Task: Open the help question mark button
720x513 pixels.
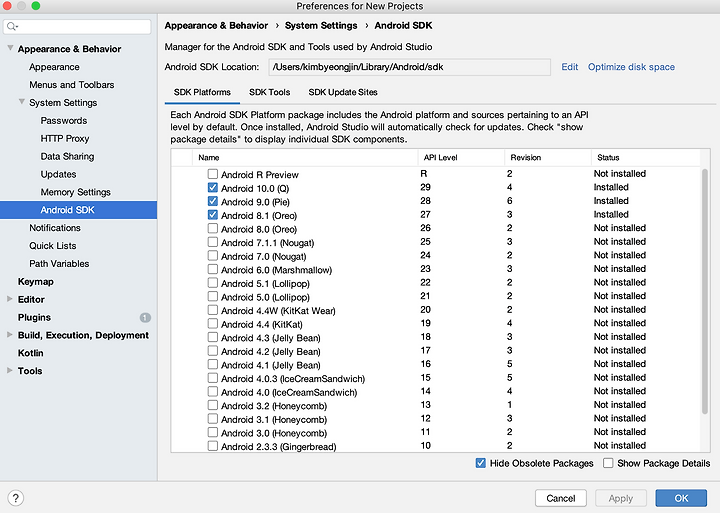Action: pyautogui.click(x=16, y=498)
